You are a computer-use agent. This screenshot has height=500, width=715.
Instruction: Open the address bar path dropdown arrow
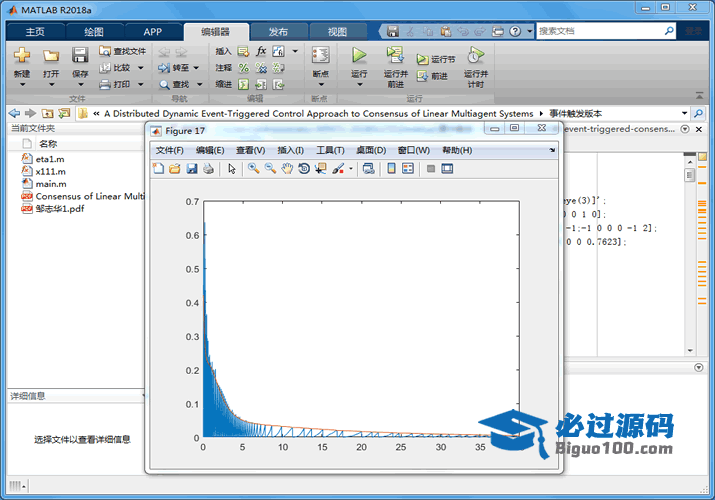684,113
